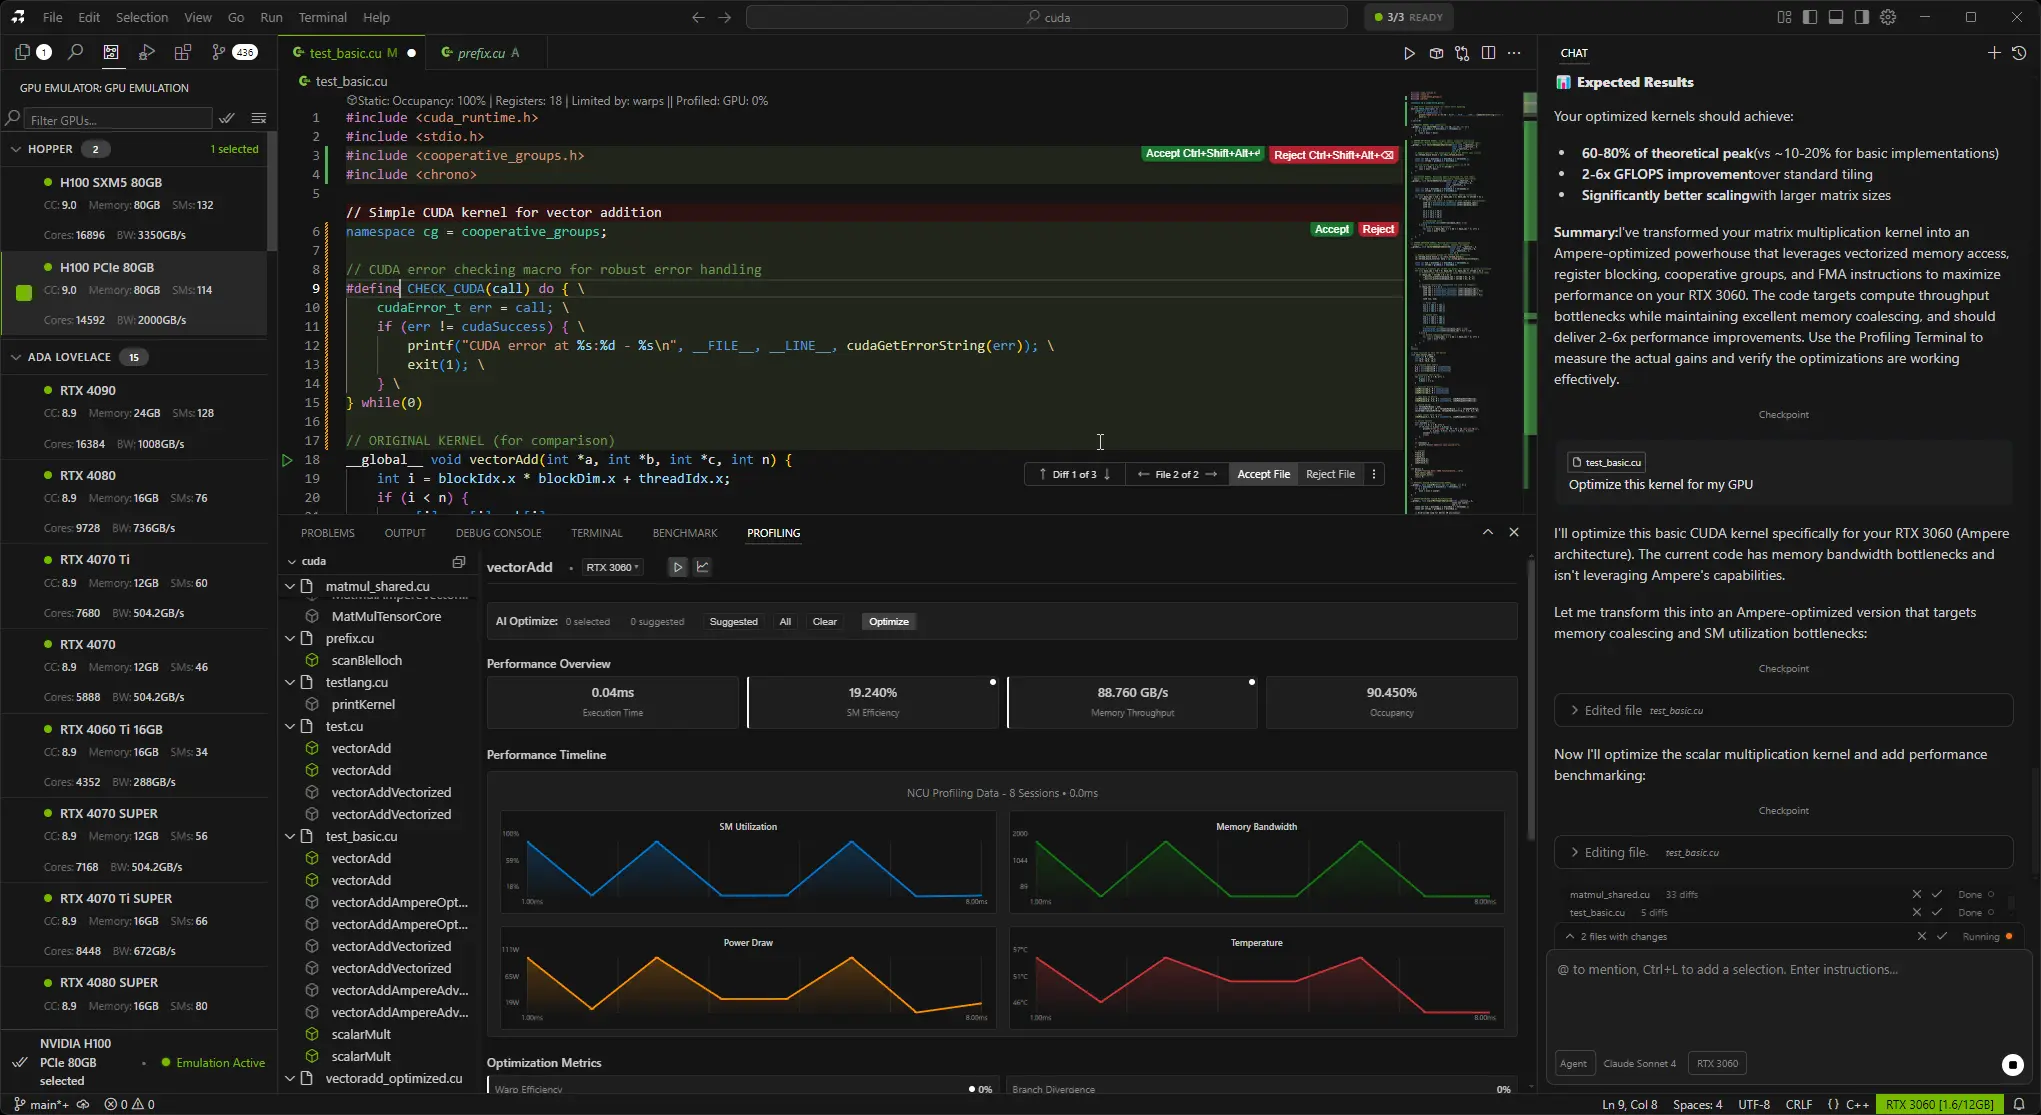Collapse the ADA LOVELACE GPU section

point(16,357)
